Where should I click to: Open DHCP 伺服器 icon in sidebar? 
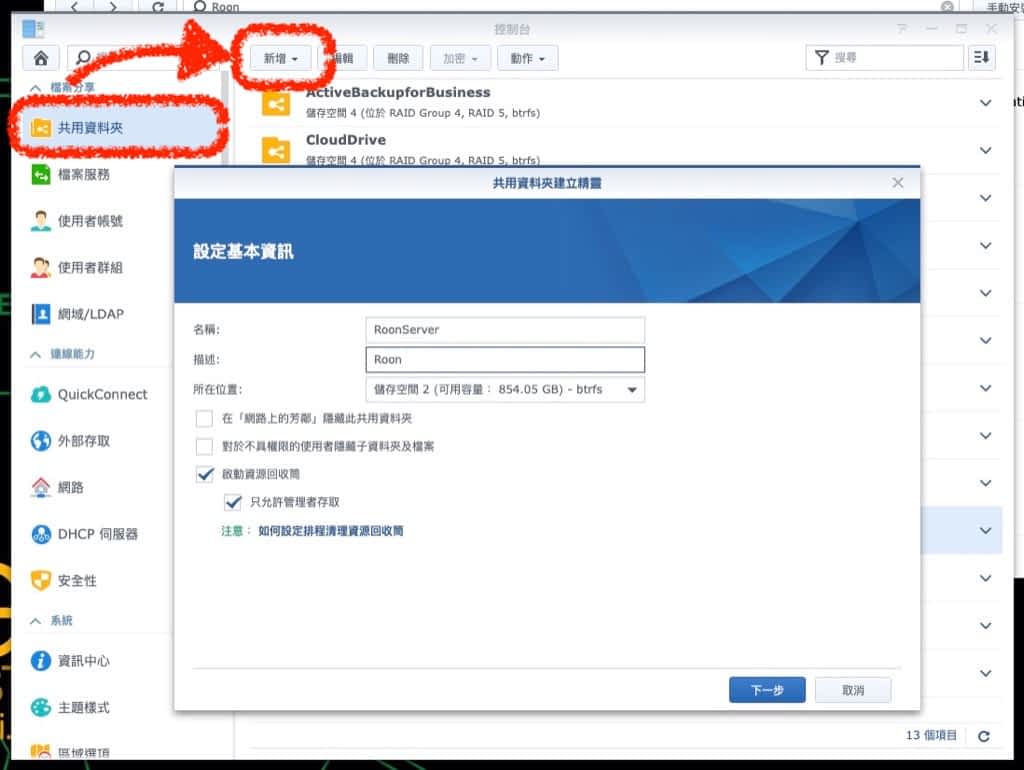coord(41,534)
